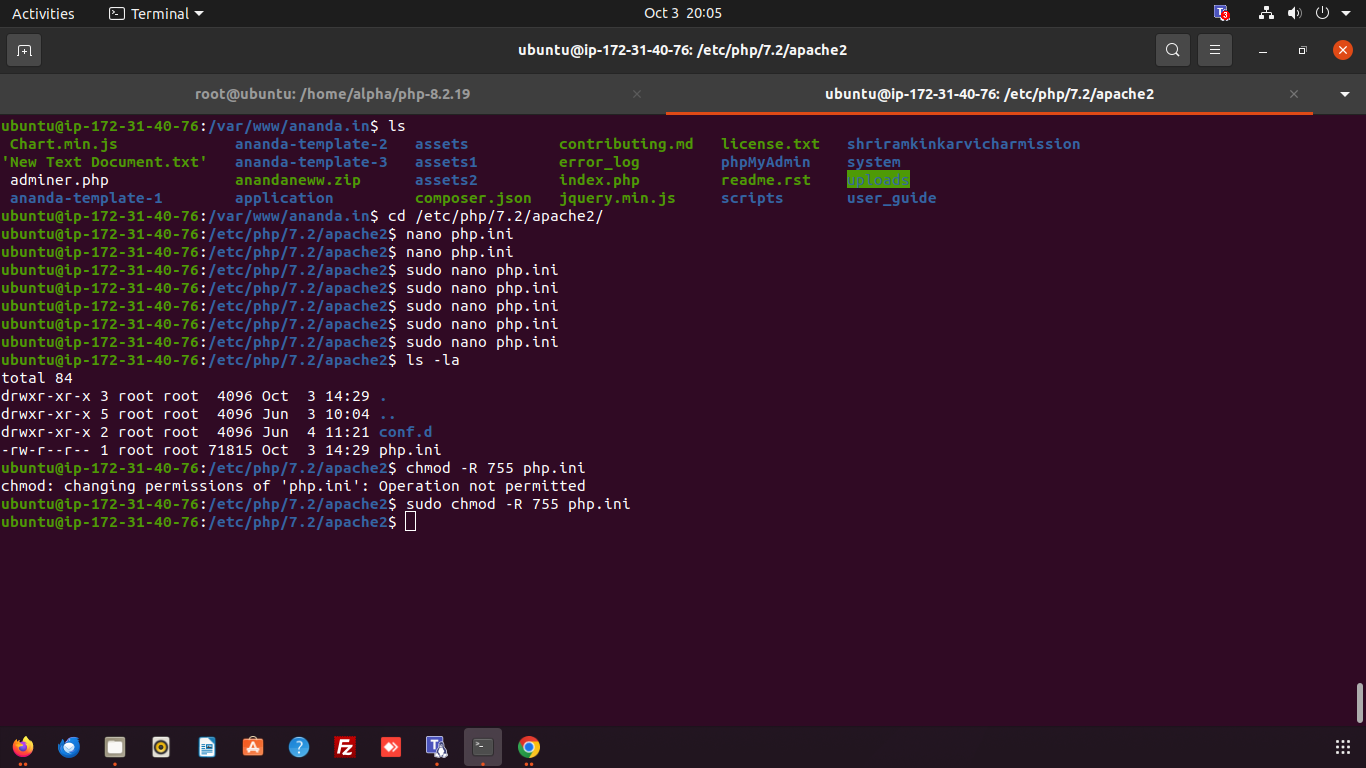Open Thunderbird mail from the dock
The height and width of the screenshot is (768, 1366).
pos(69,747)
